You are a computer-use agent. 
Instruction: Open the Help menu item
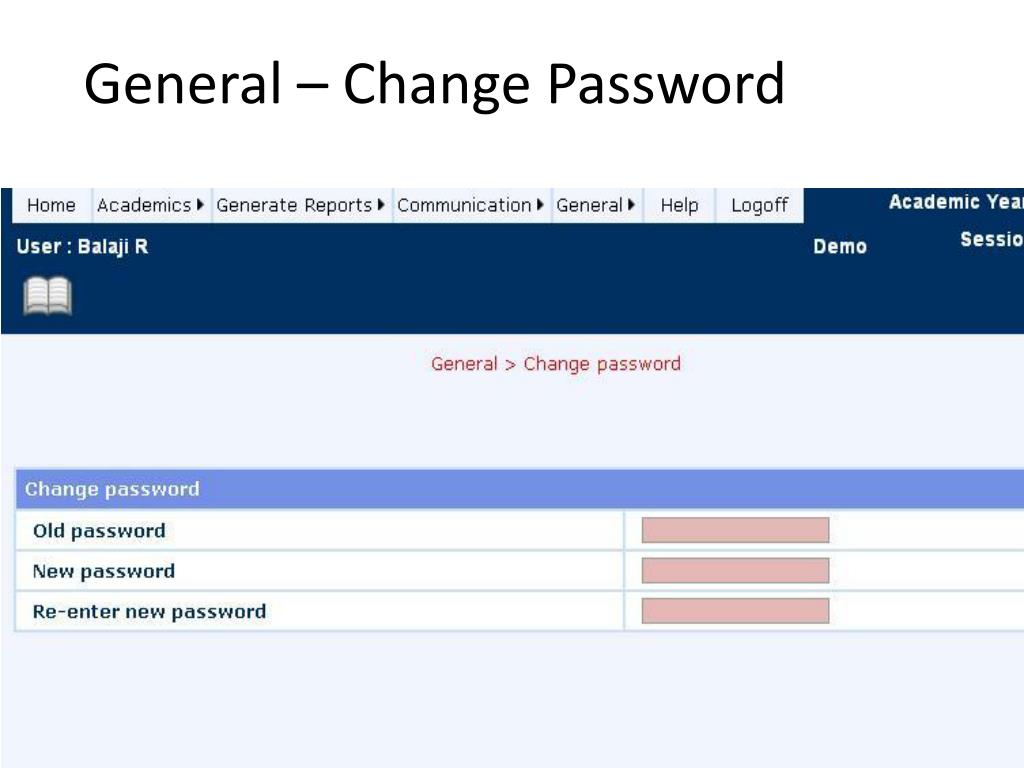(679, 206)
